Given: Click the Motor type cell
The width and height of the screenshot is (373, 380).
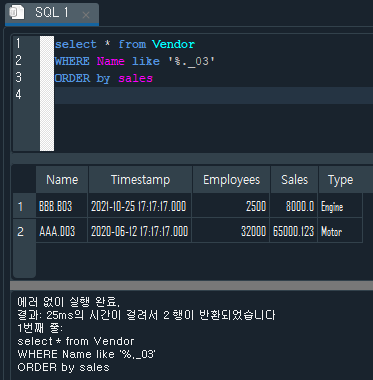Looking at the screenshot, I should coord(340,231).
